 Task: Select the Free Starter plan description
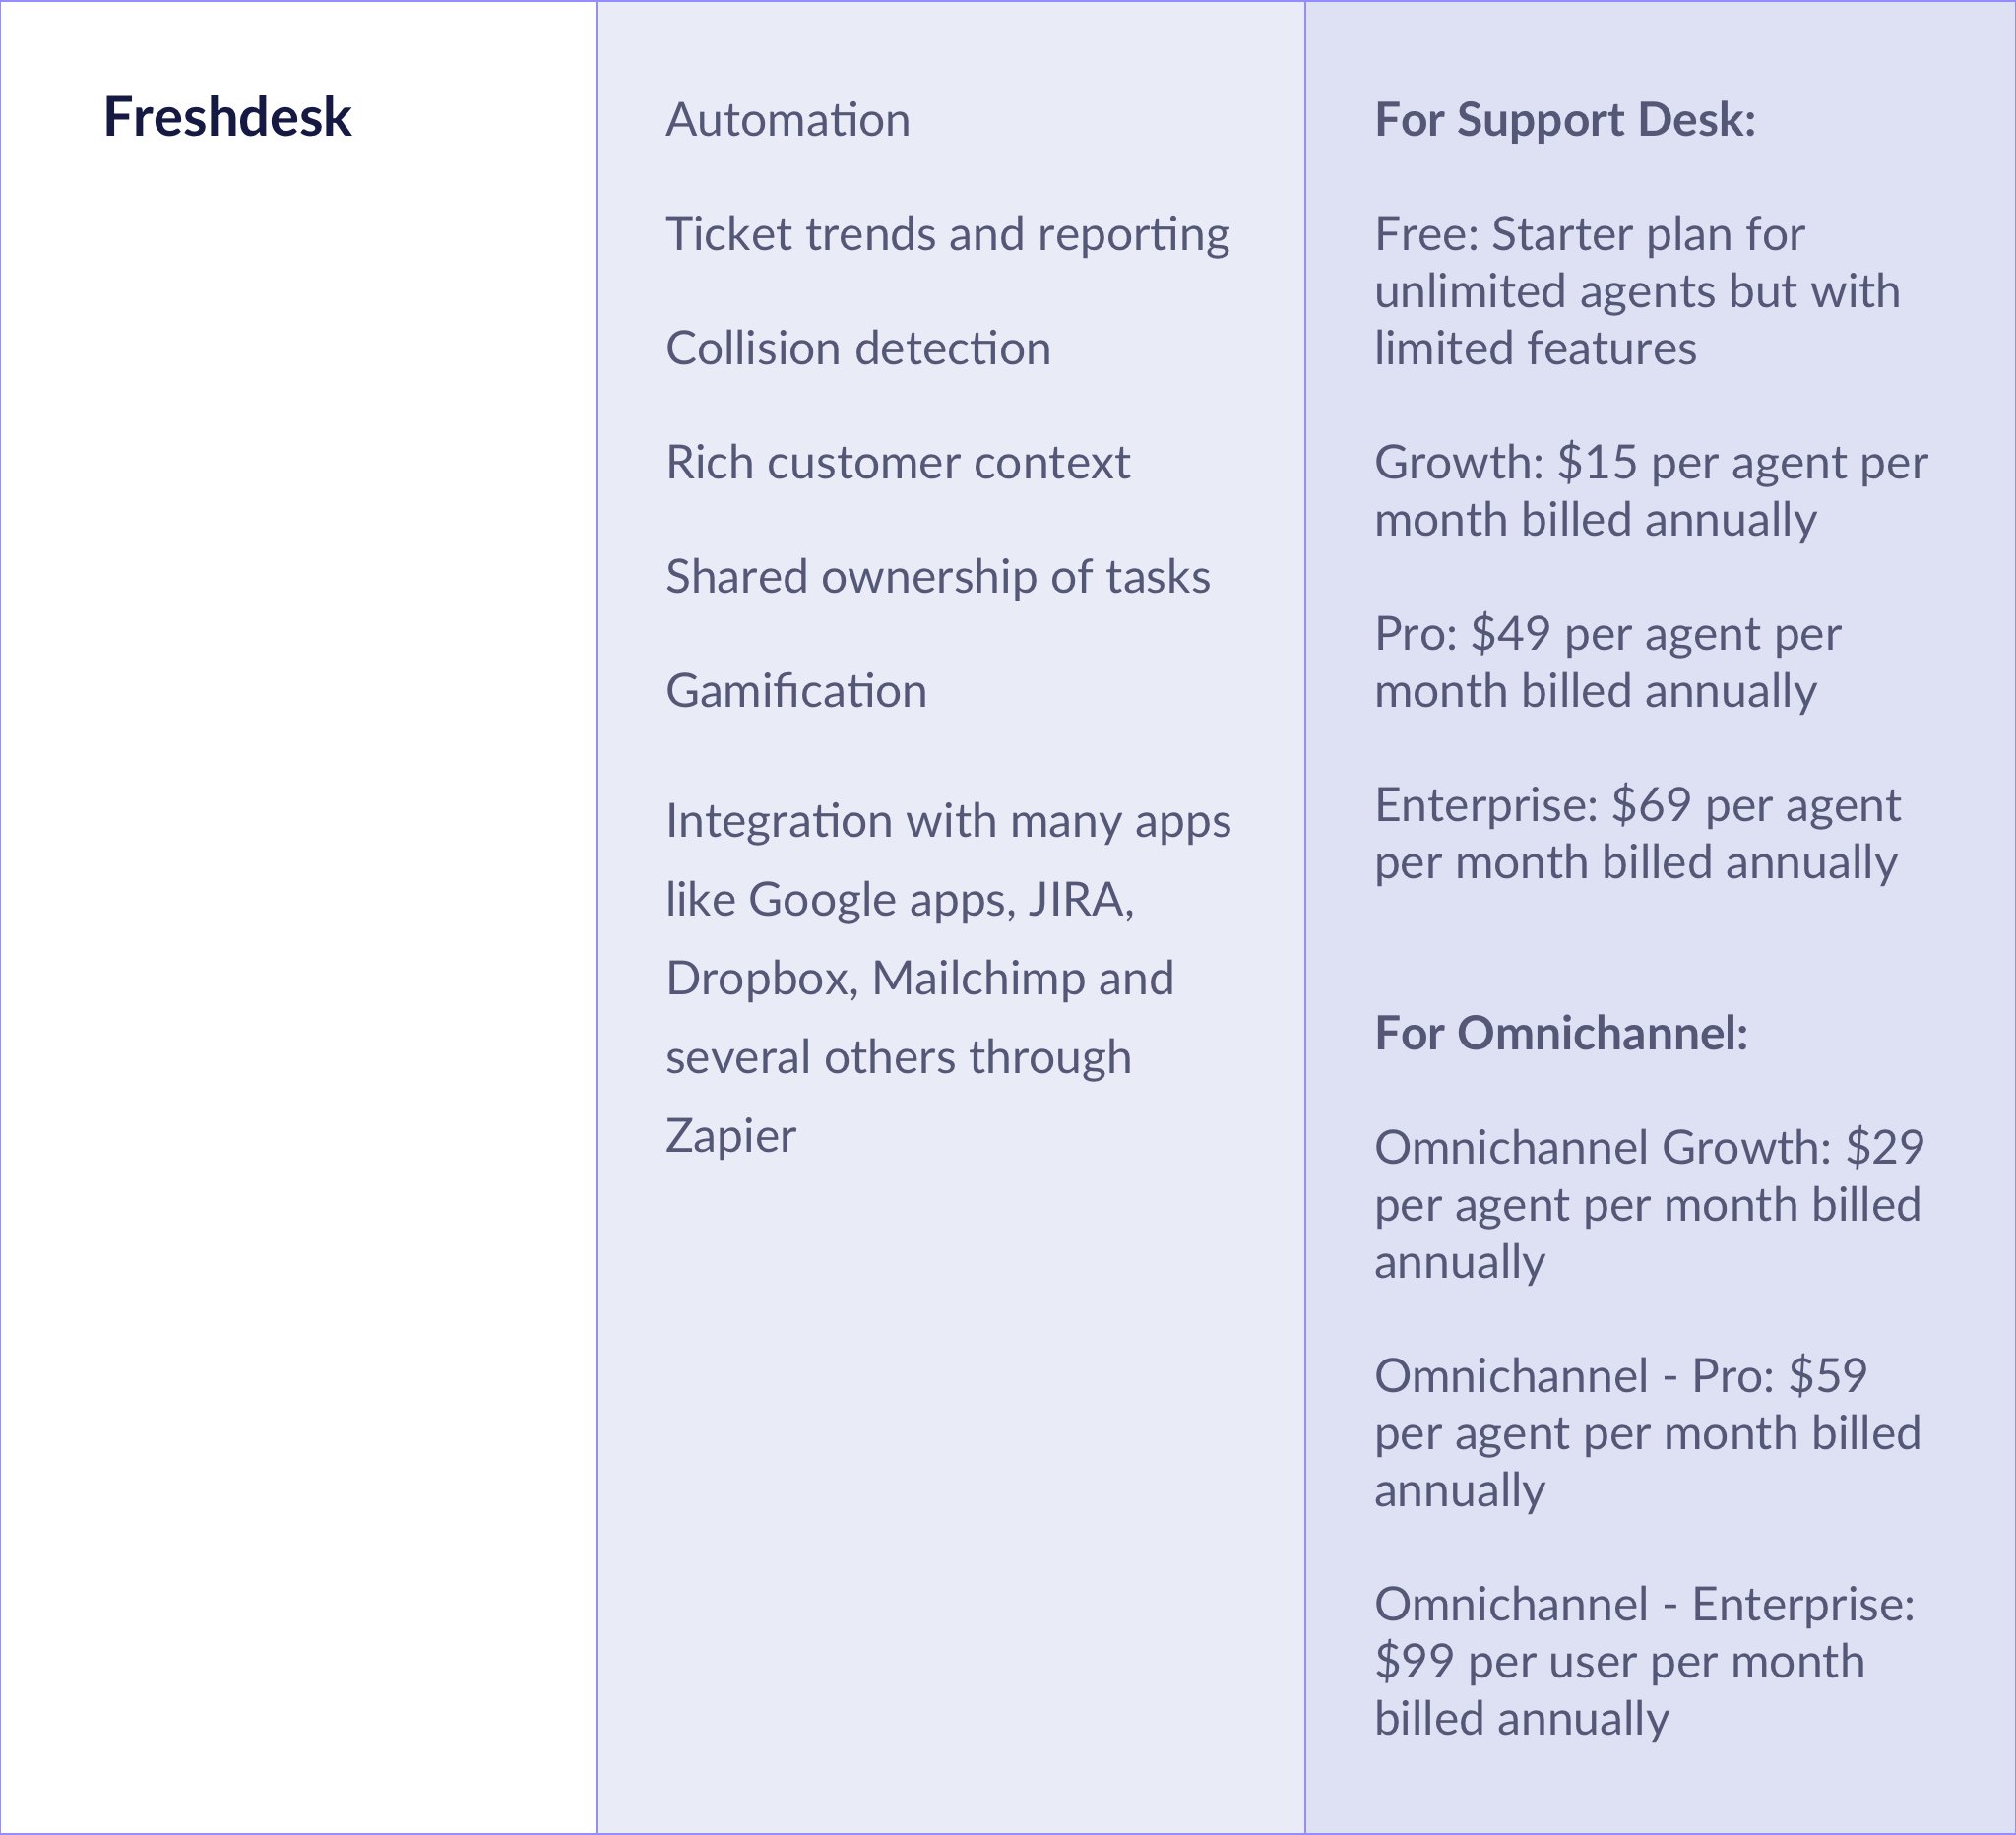click(x=1636, y=291)
